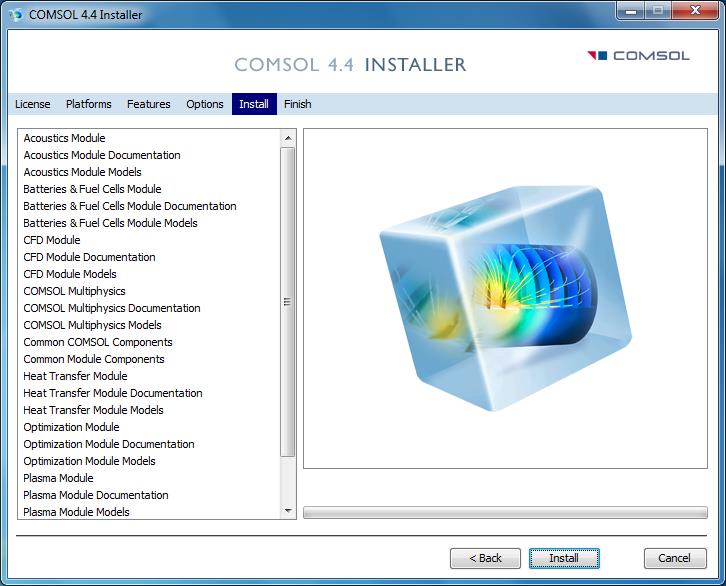726x586 pixels.
Task: Click the COMSOL icon in title bar
Action: click(14, 15)
